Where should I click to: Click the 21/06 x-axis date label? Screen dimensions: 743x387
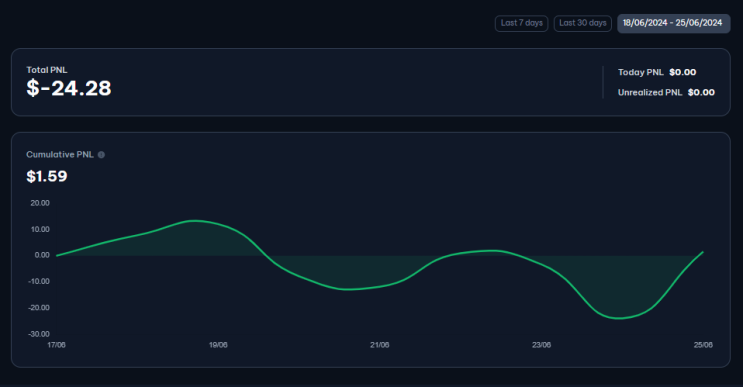380,345
